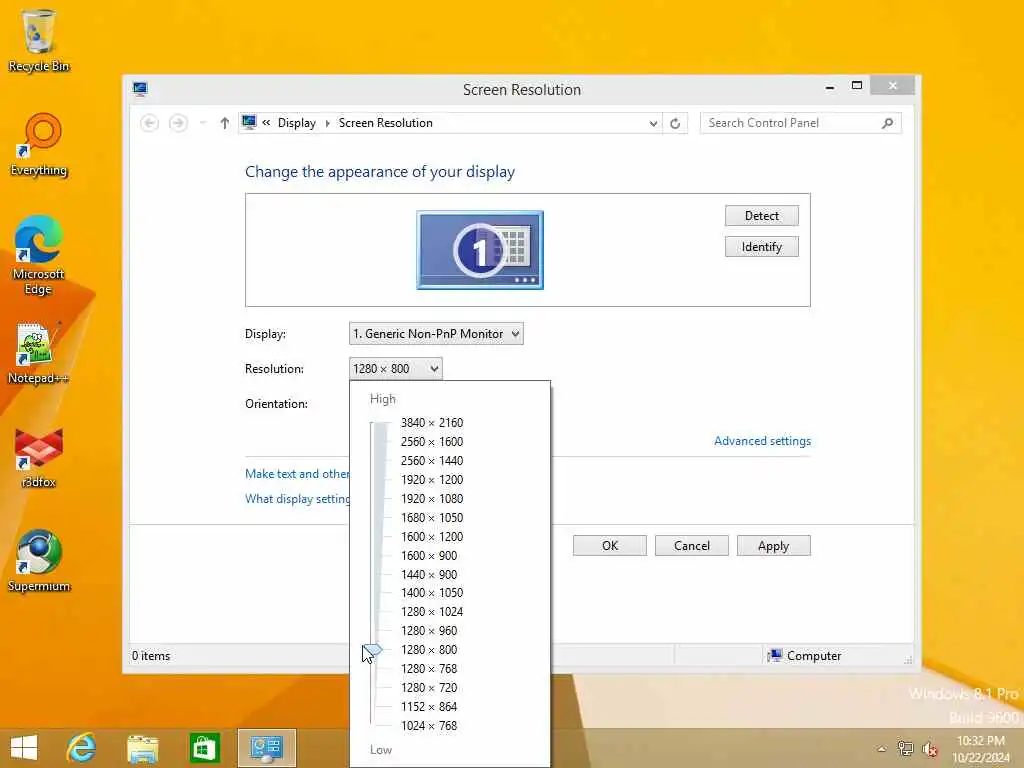This screenshot has width=1024, height=768.
Task: Click the Cancel button
Action: pos(692,546)
